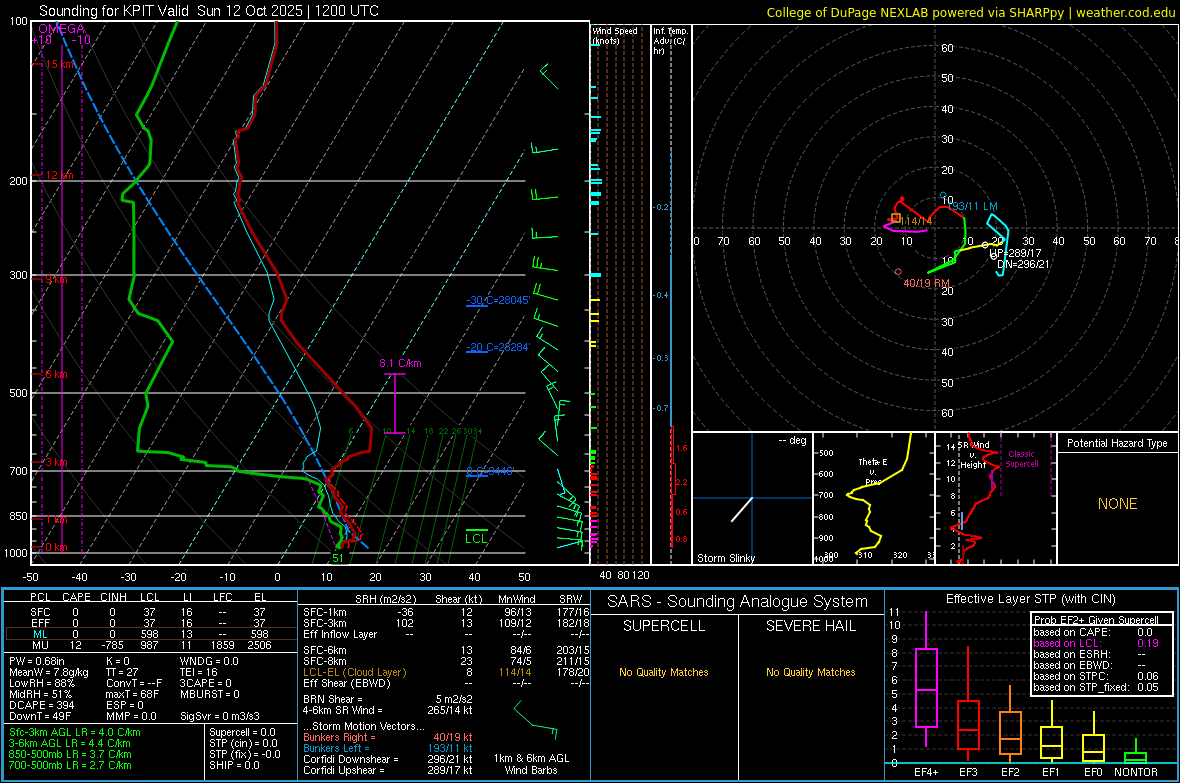Click the 40/19 RM hodograph label
Viewport: 1180px width, 783px height.
[x=927, y=283]
